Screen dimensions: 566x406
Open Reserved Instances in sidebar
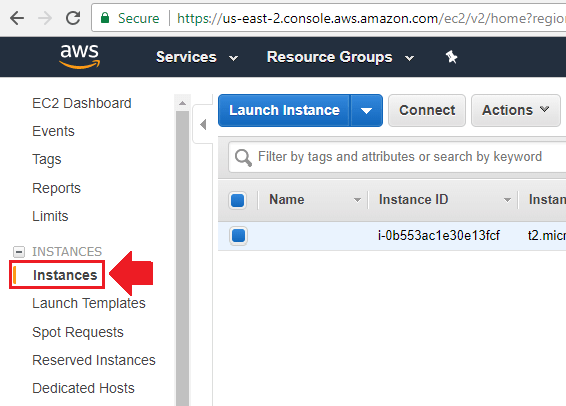point(94,360)
